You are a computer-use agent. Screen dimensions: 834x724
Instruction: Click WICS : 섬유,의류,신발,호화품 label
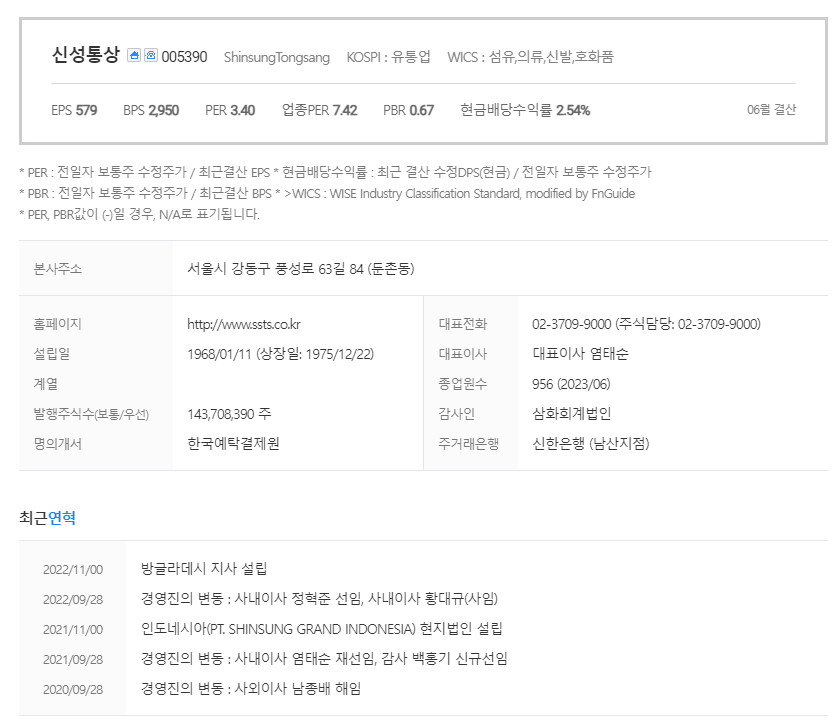click(530, 57)
